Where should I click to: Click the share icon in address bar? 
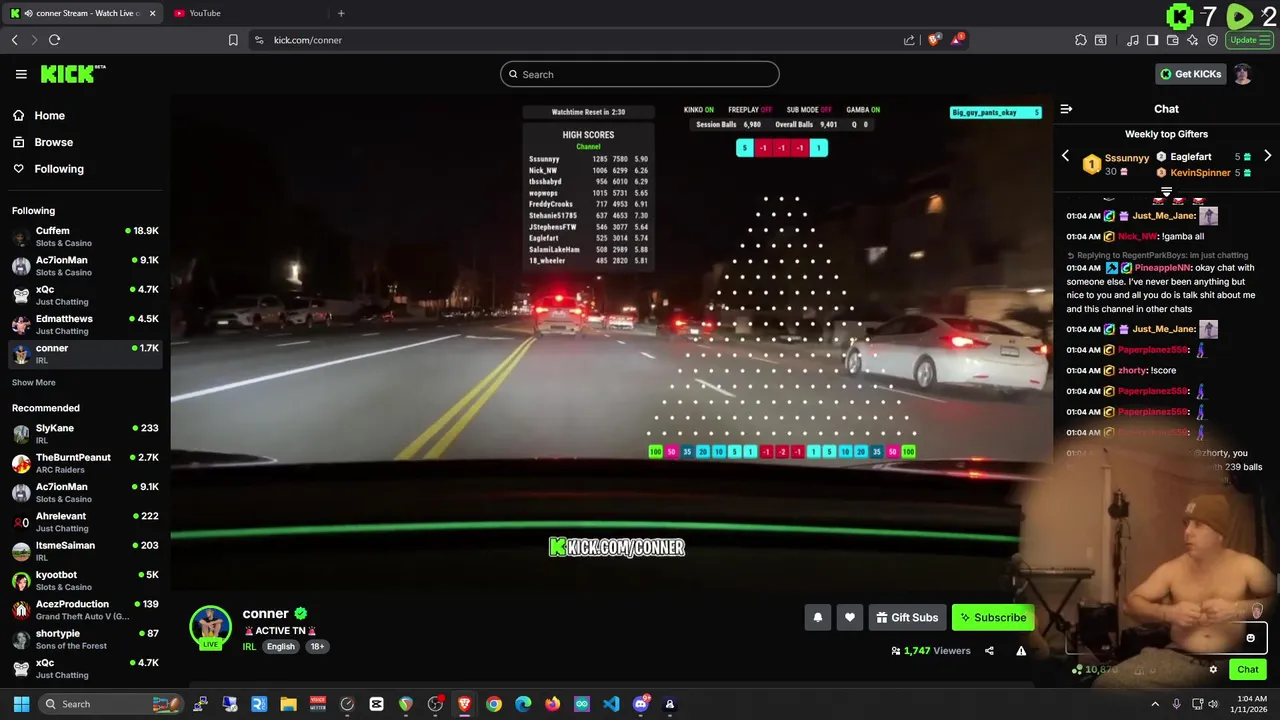909,40
